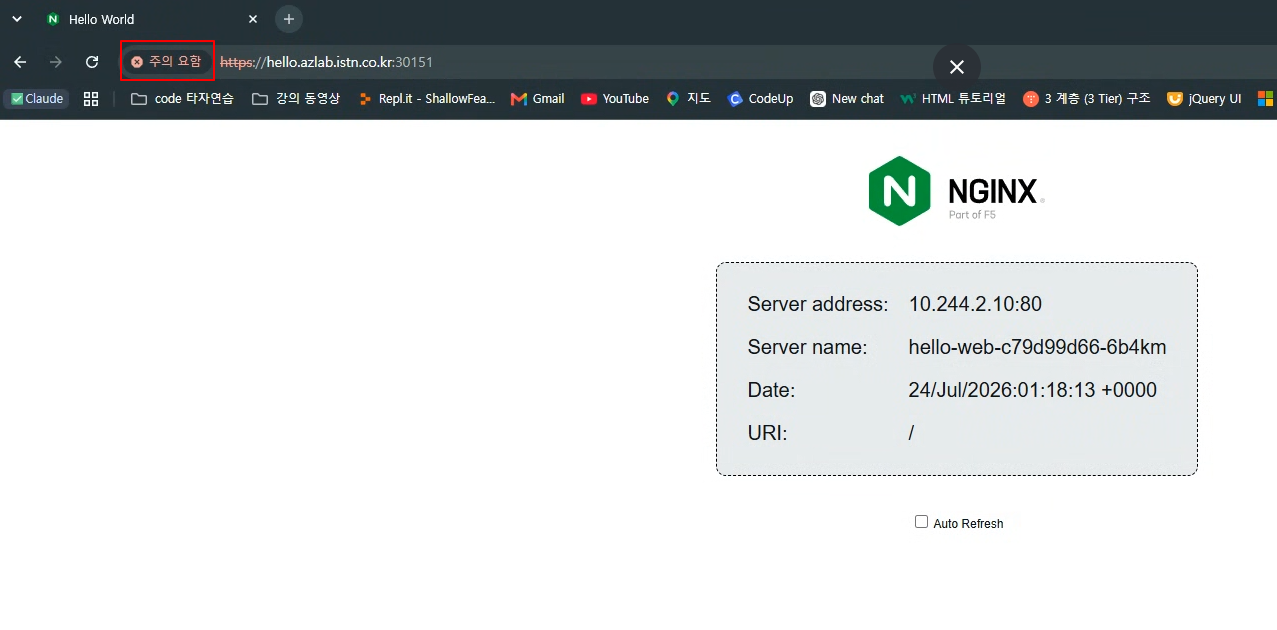Click the Part of F5 text

pyautogui.click(x=972, y=215)
